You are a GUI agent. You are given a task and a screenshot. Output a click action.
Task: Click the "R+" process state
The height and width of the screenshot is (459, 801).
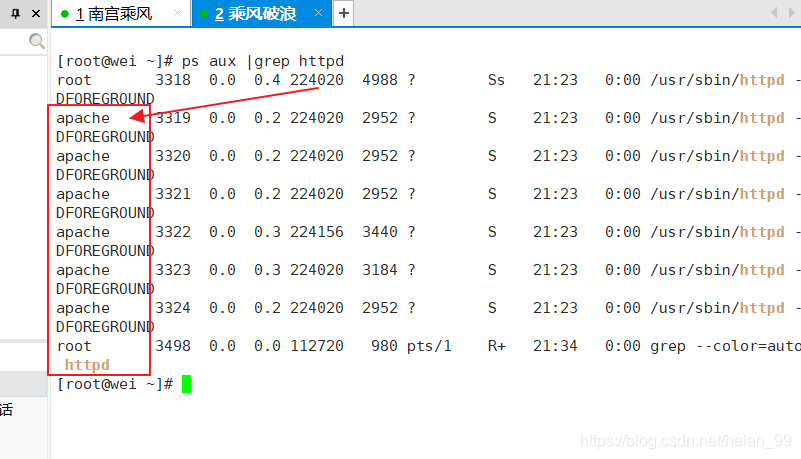tap(497, 346)
